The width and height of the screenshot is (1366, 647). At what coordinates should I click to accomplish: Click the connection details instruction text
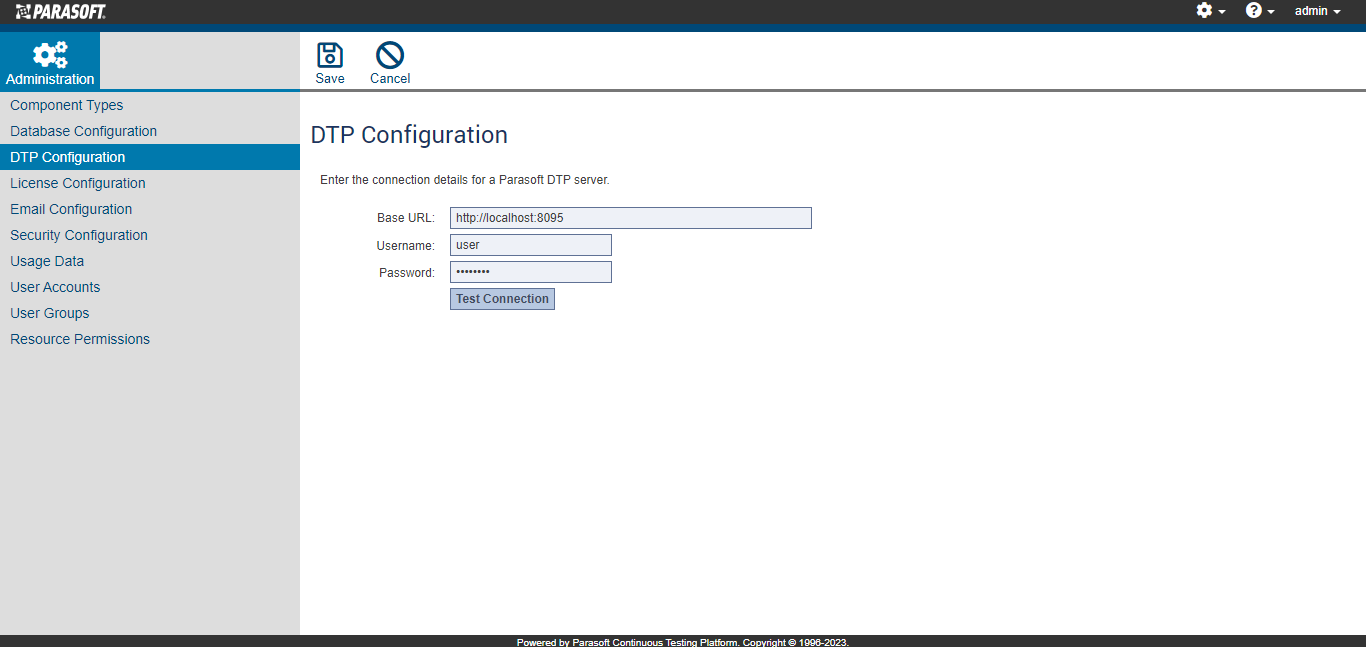pyautogui.click(x=465, y=180)
